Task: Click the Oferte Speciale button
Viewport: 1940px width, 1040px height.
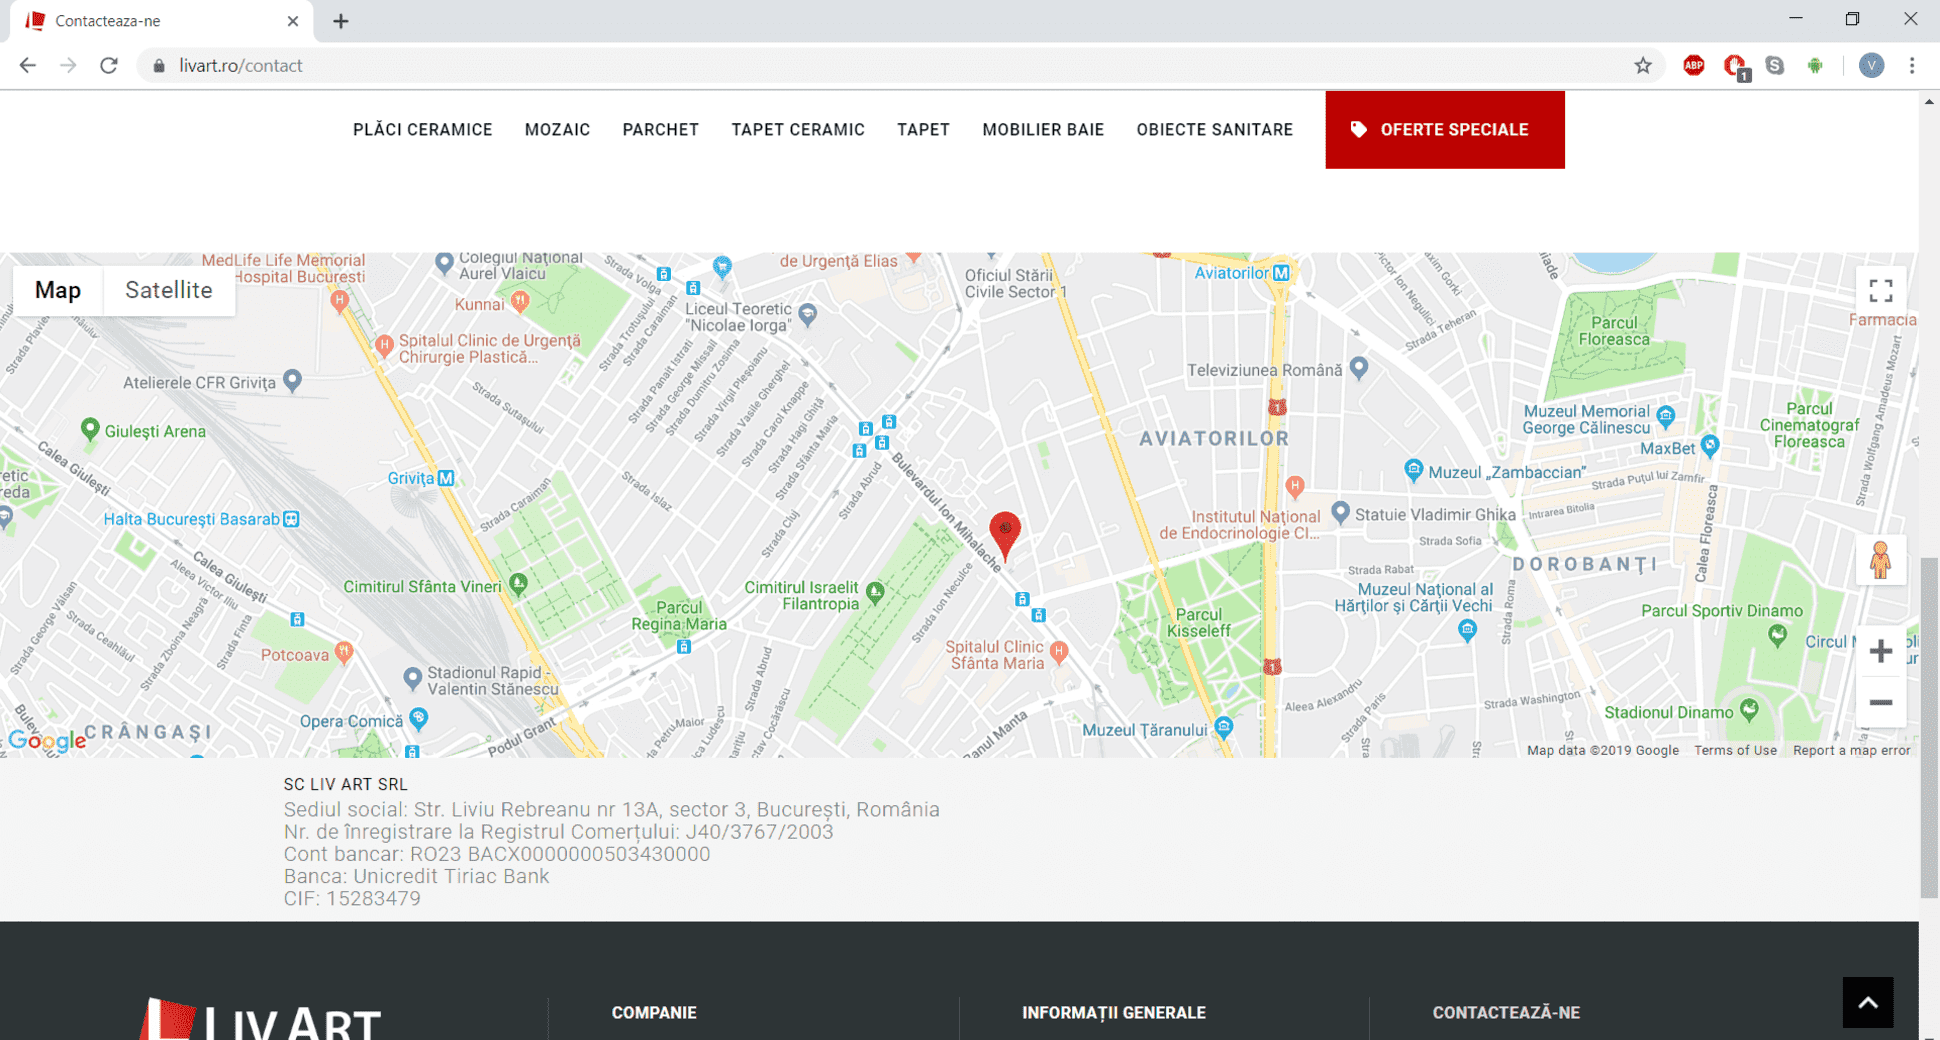Action: [x=1444, y=130]
